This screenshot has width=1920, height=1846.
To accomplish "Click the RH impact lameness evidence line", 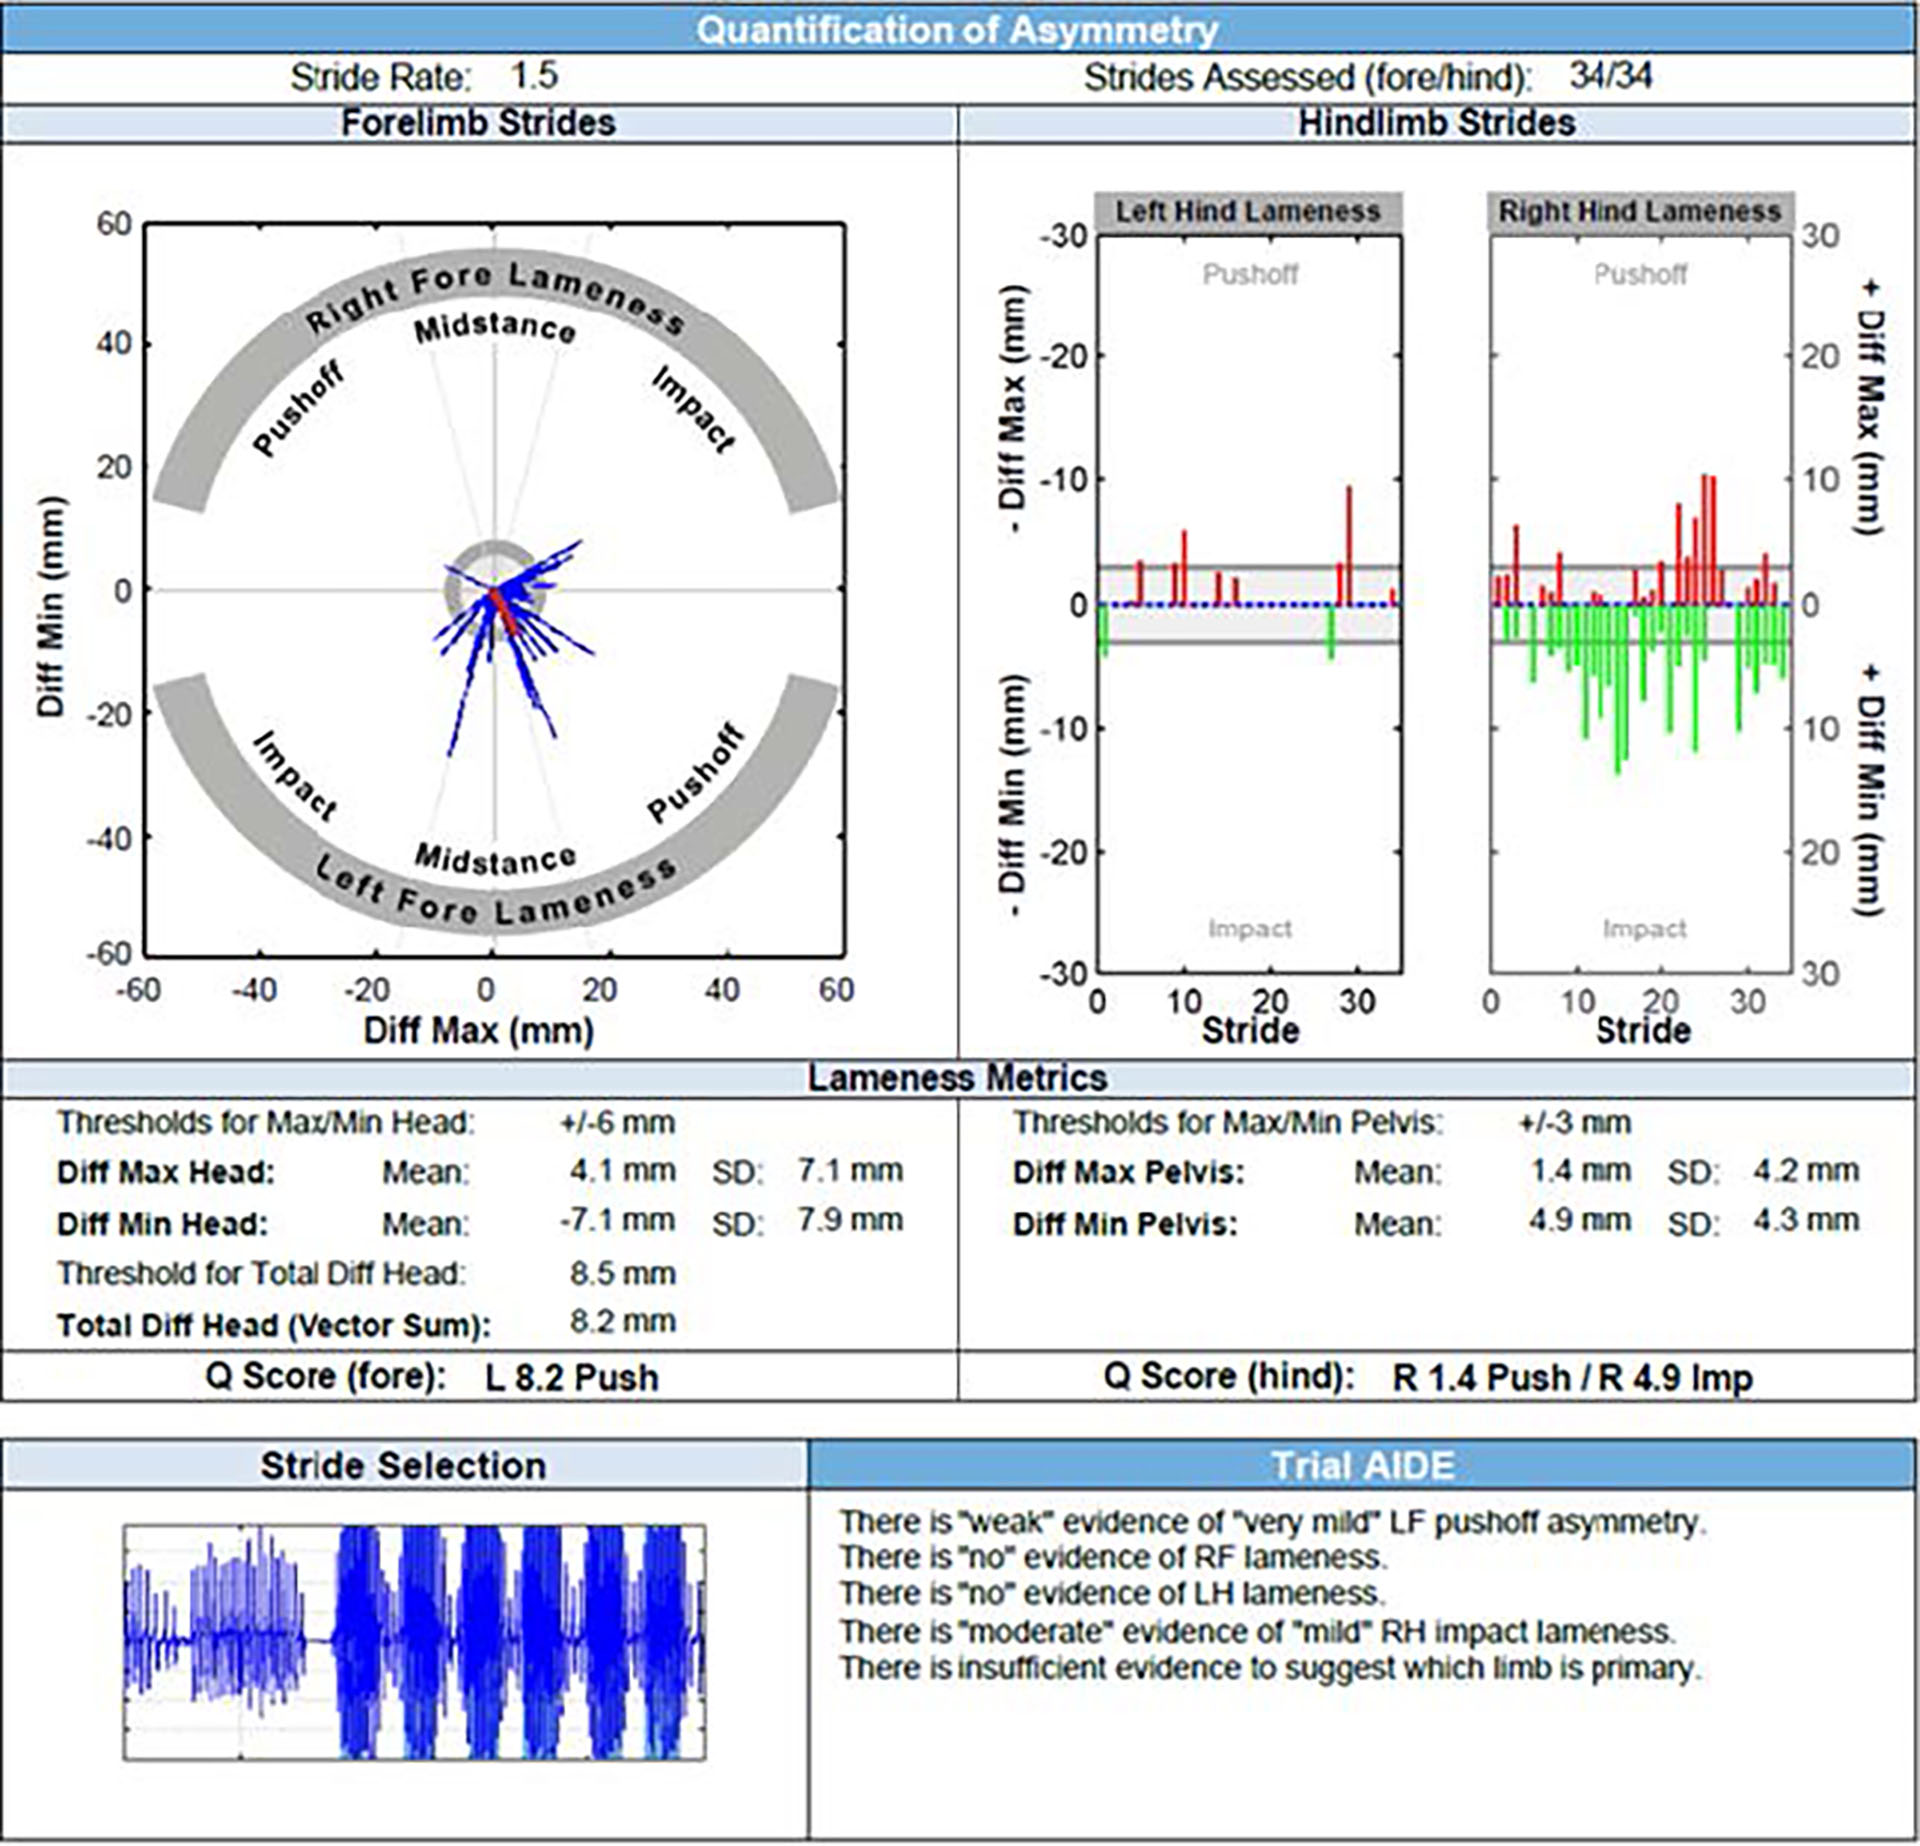I will [x=1257, y=1632].
